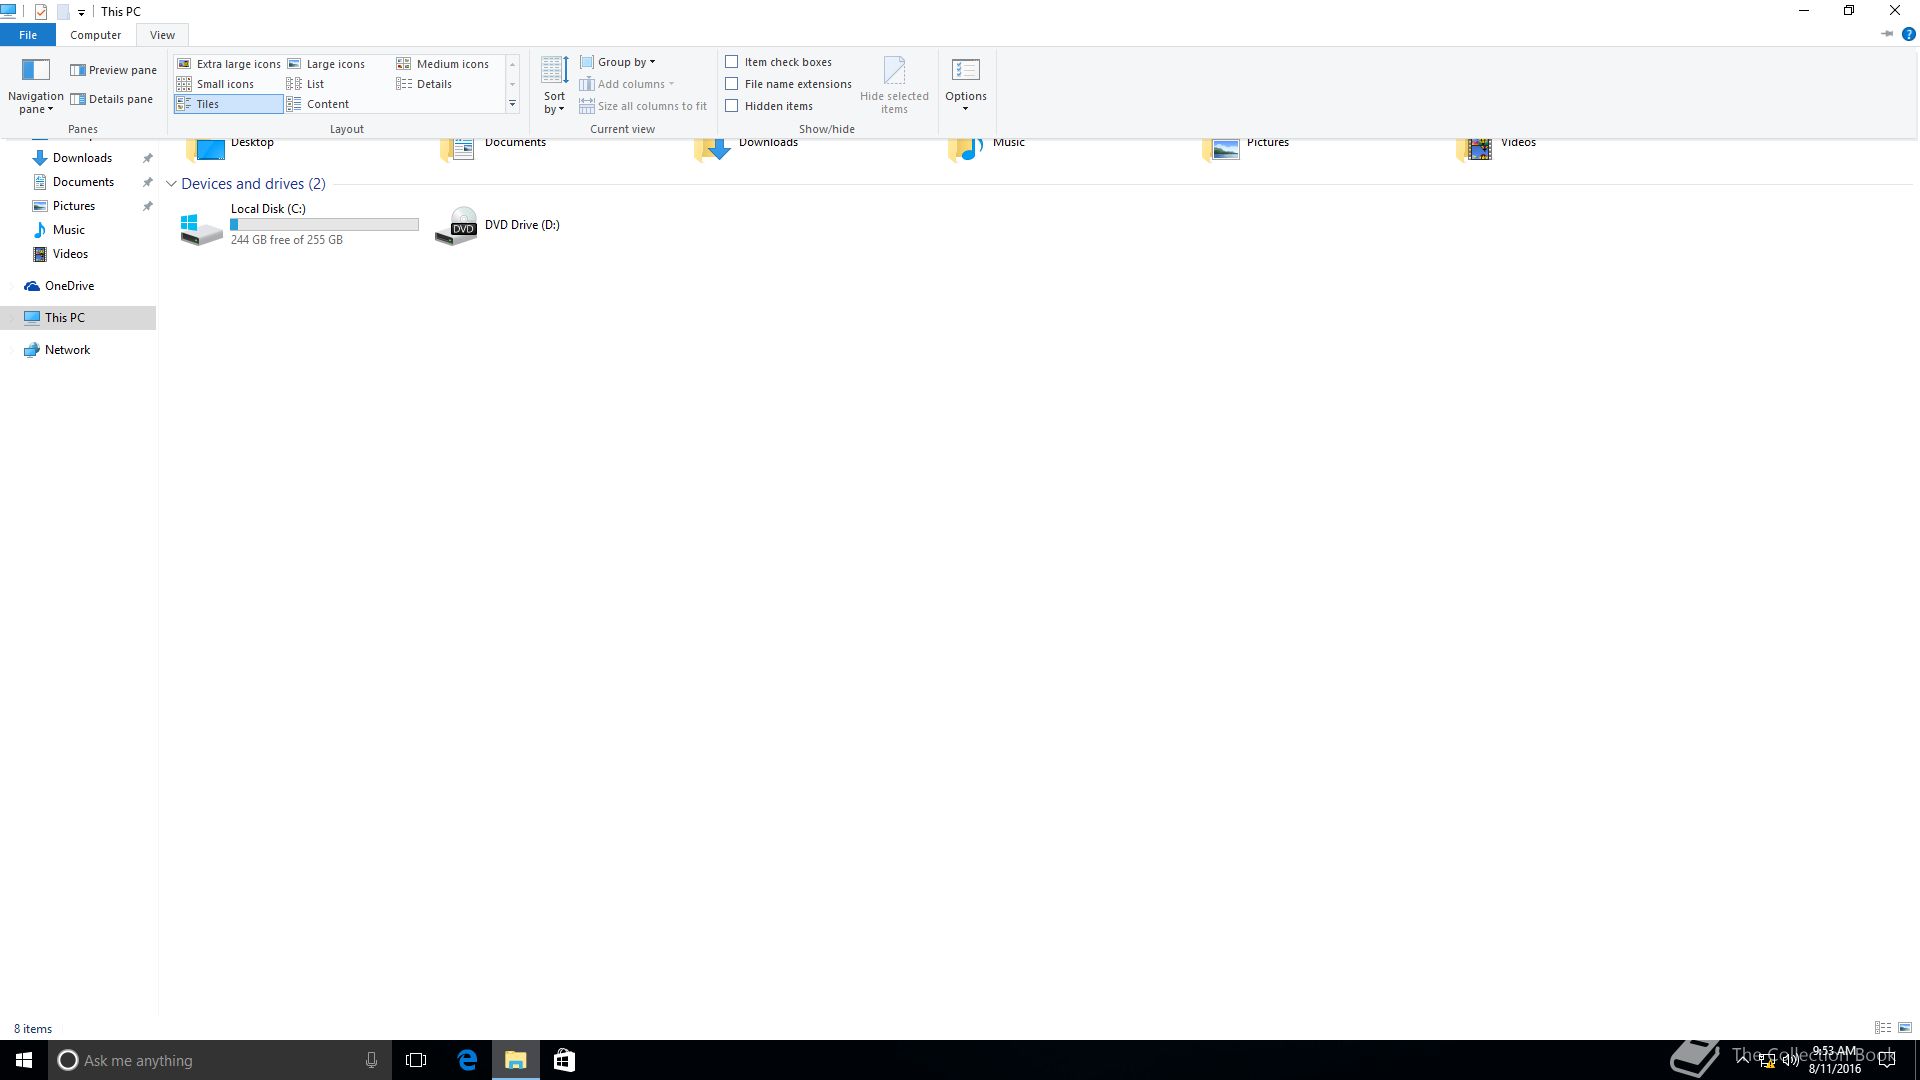This screenshot has width=1920, height=1080.
Task: Open Customize Quick Access Toolbar arrow
Action: (x=81, y=12)
